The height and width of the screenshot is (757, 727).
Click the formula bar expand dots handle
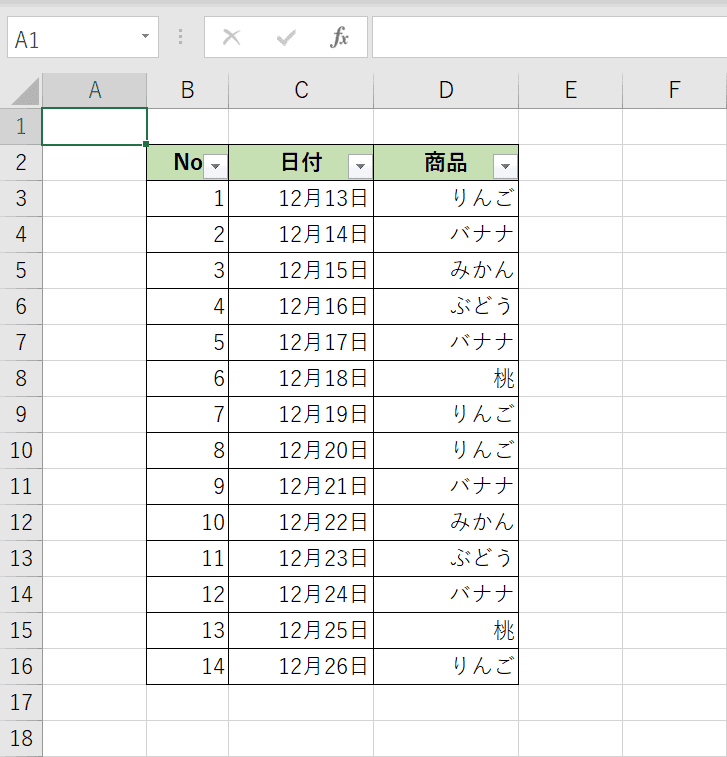181,37
